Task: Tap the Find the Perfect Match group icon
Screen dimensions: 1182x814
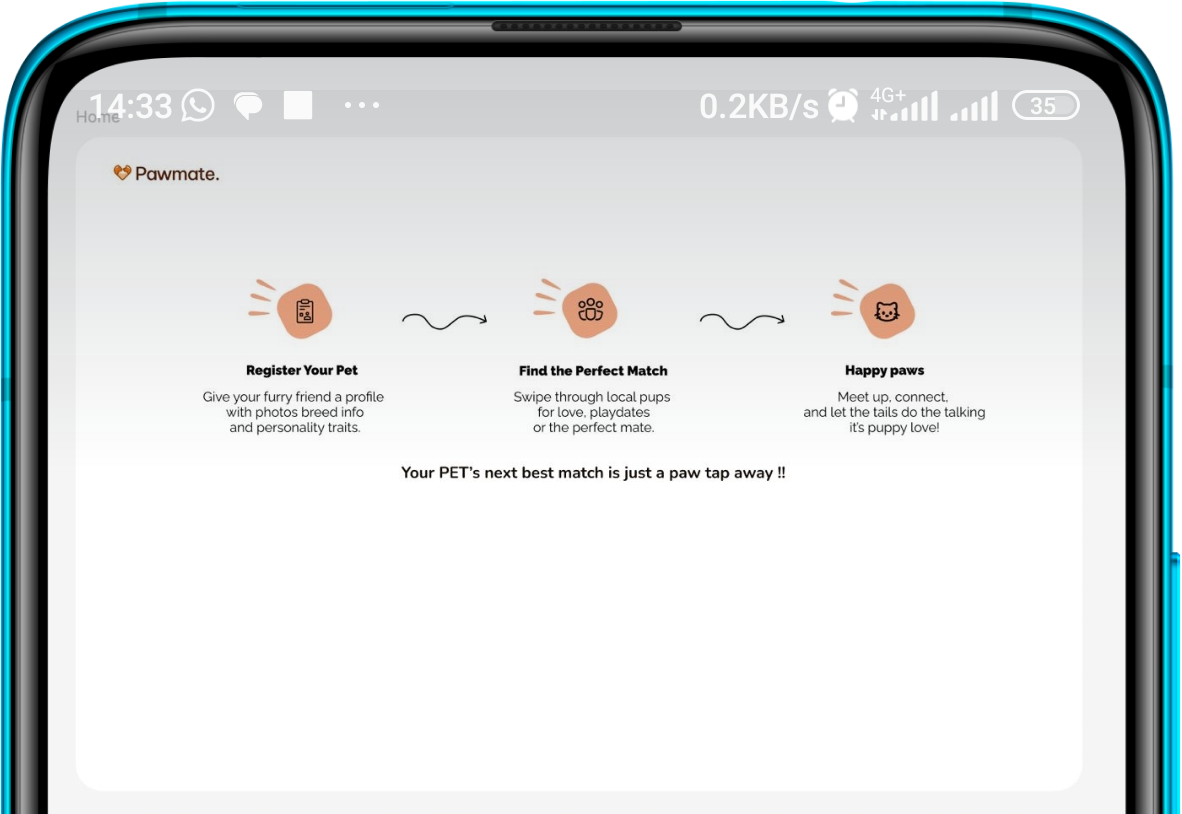Action: click(x=590, y=310)
